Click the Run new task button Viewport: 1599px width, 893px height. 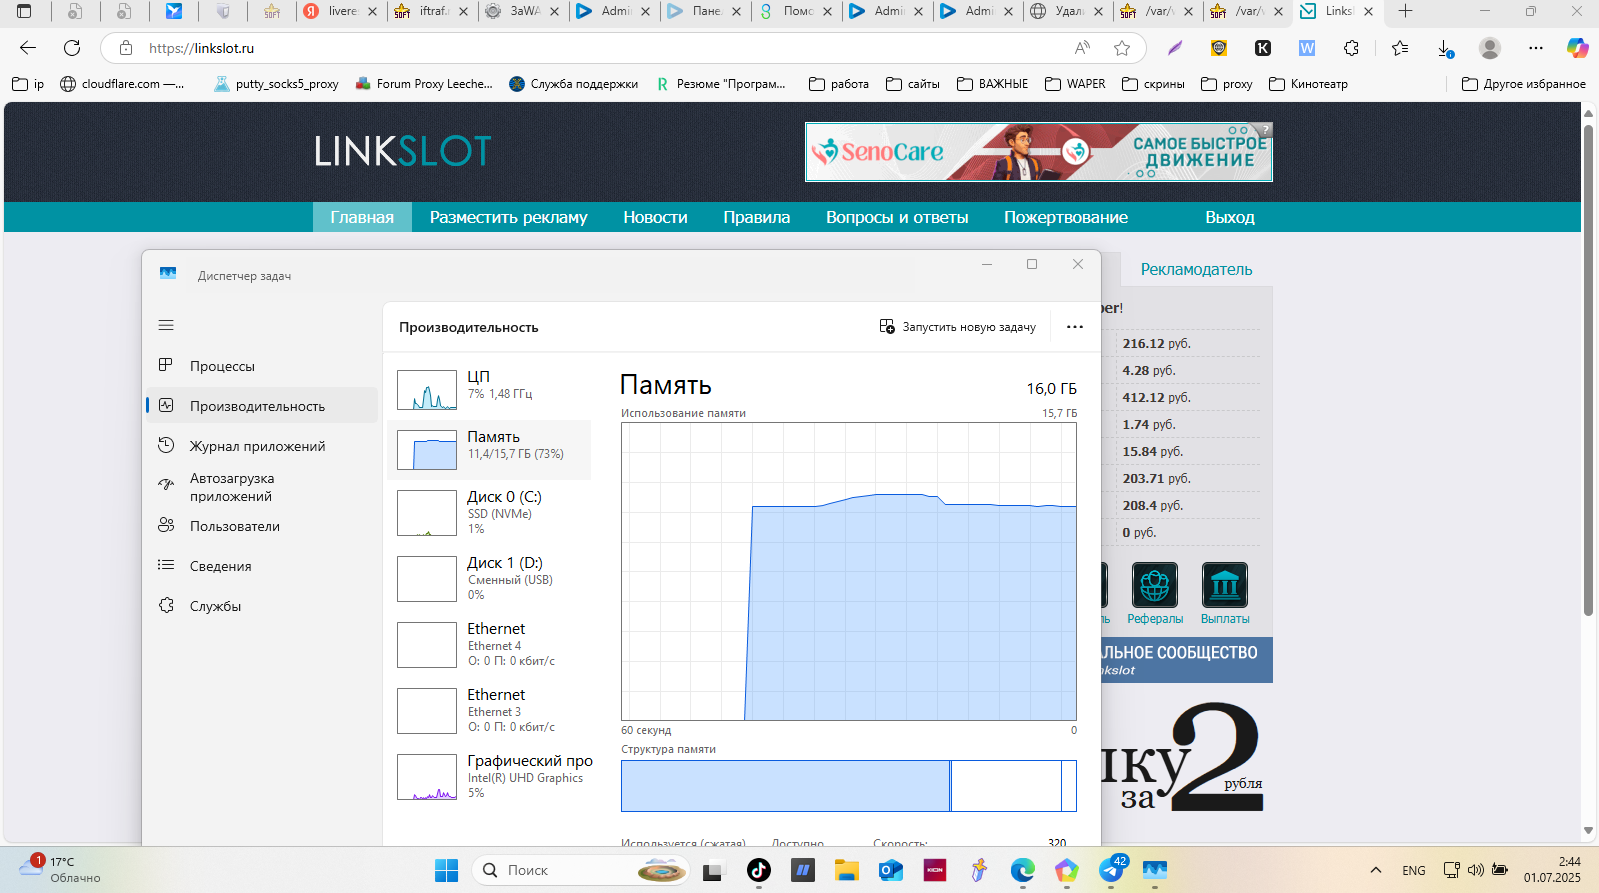tap(957, 327)
